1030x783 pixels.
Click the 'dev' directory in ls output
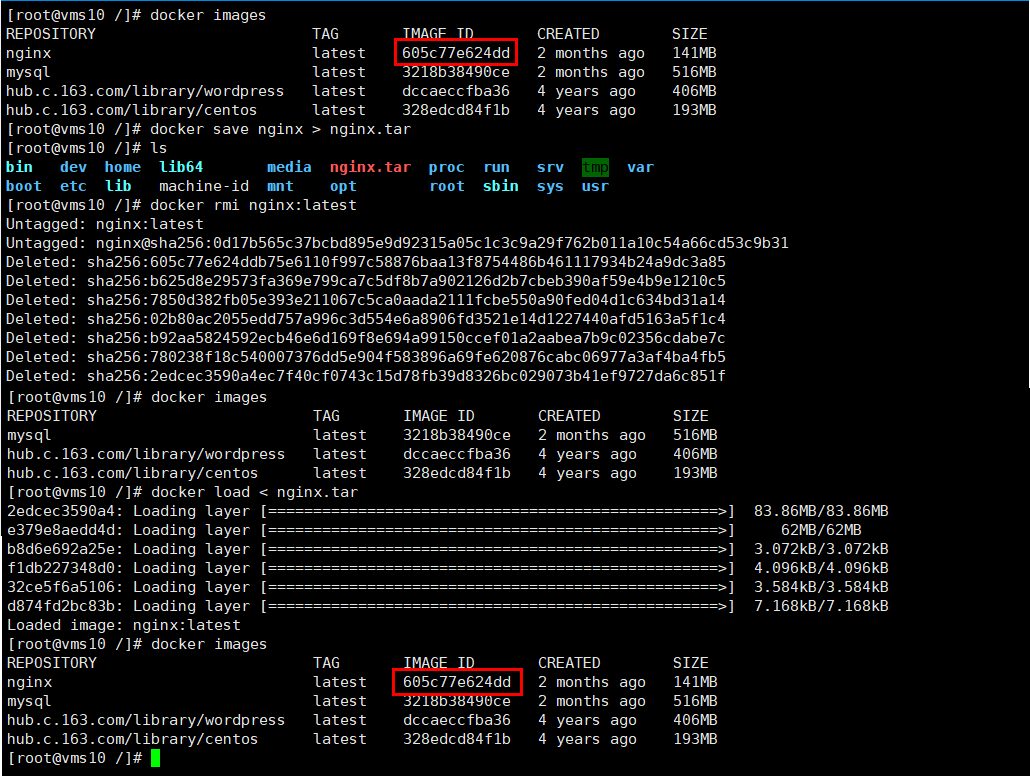coord(73,168)
